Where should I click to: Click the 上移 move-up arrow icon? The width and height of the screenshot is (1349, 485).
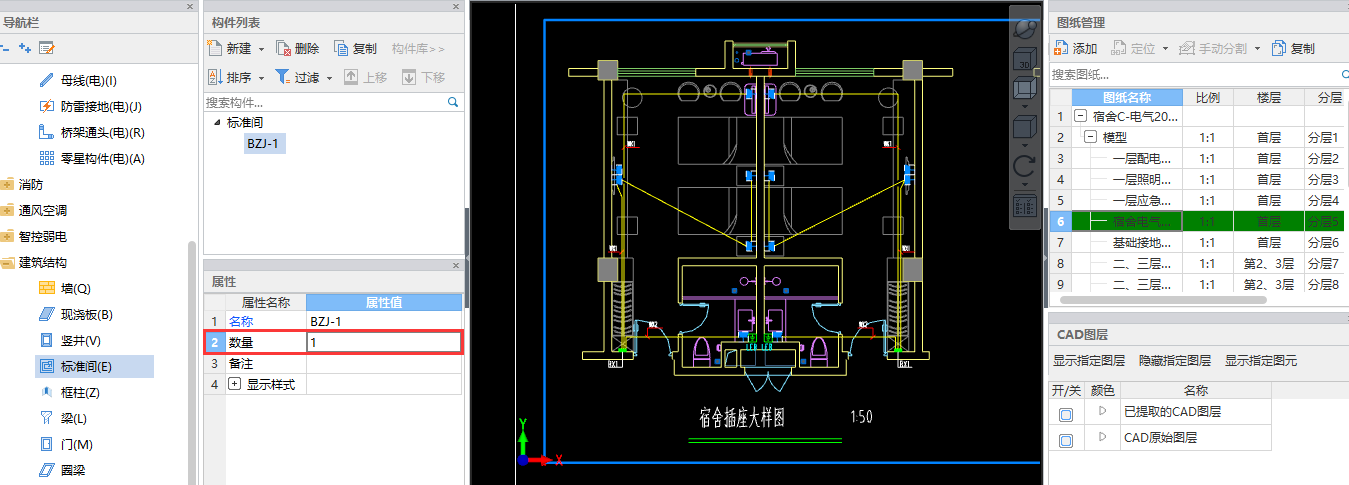tap(351, 77)
